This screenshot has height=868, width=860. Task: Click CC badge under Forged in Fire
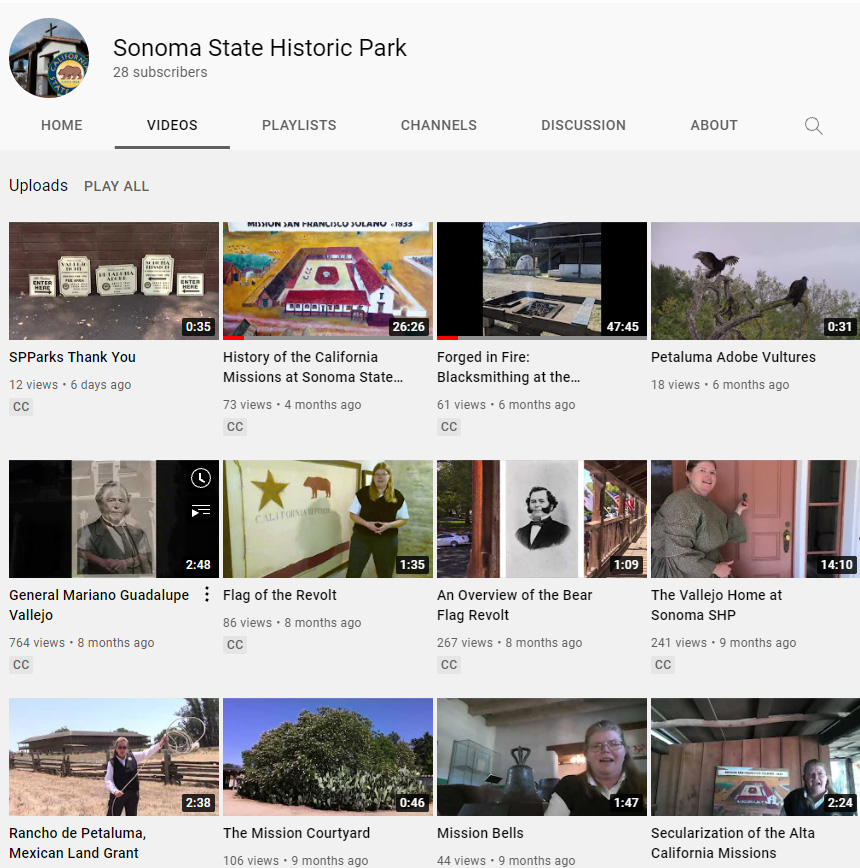449,427
